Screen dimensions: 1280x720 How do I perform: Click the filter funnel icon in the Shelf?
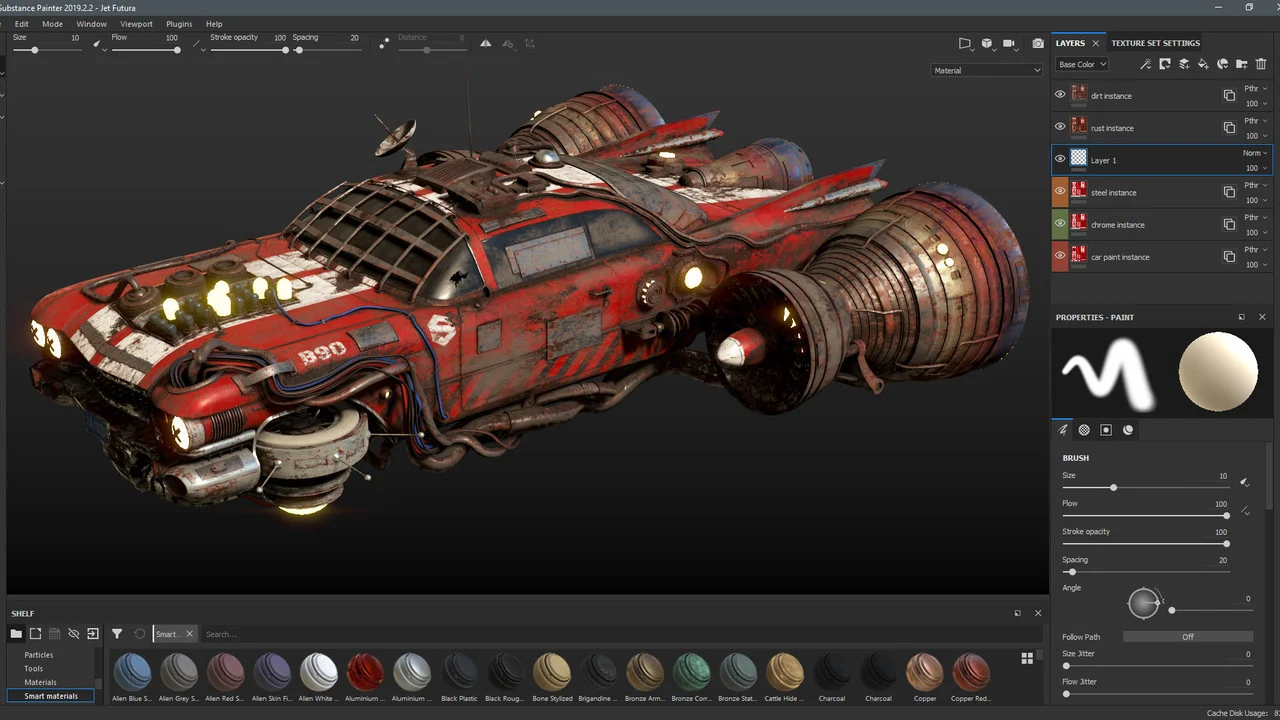pos(117,633)
